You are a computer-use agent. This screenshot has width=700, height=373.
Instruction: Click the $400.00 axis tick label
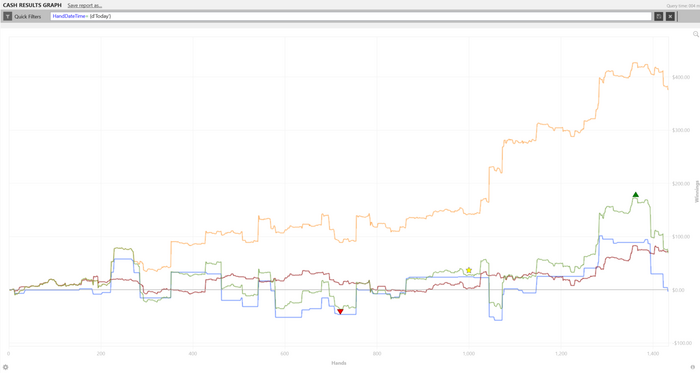681,77
